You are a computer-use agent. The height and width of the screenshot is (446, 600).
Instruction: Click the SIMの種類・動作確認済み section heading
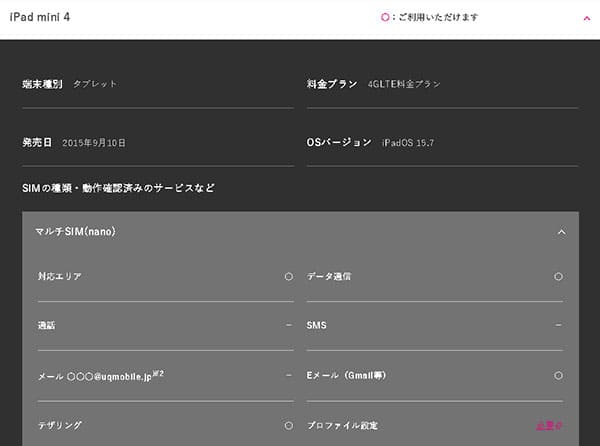[118, 188]
